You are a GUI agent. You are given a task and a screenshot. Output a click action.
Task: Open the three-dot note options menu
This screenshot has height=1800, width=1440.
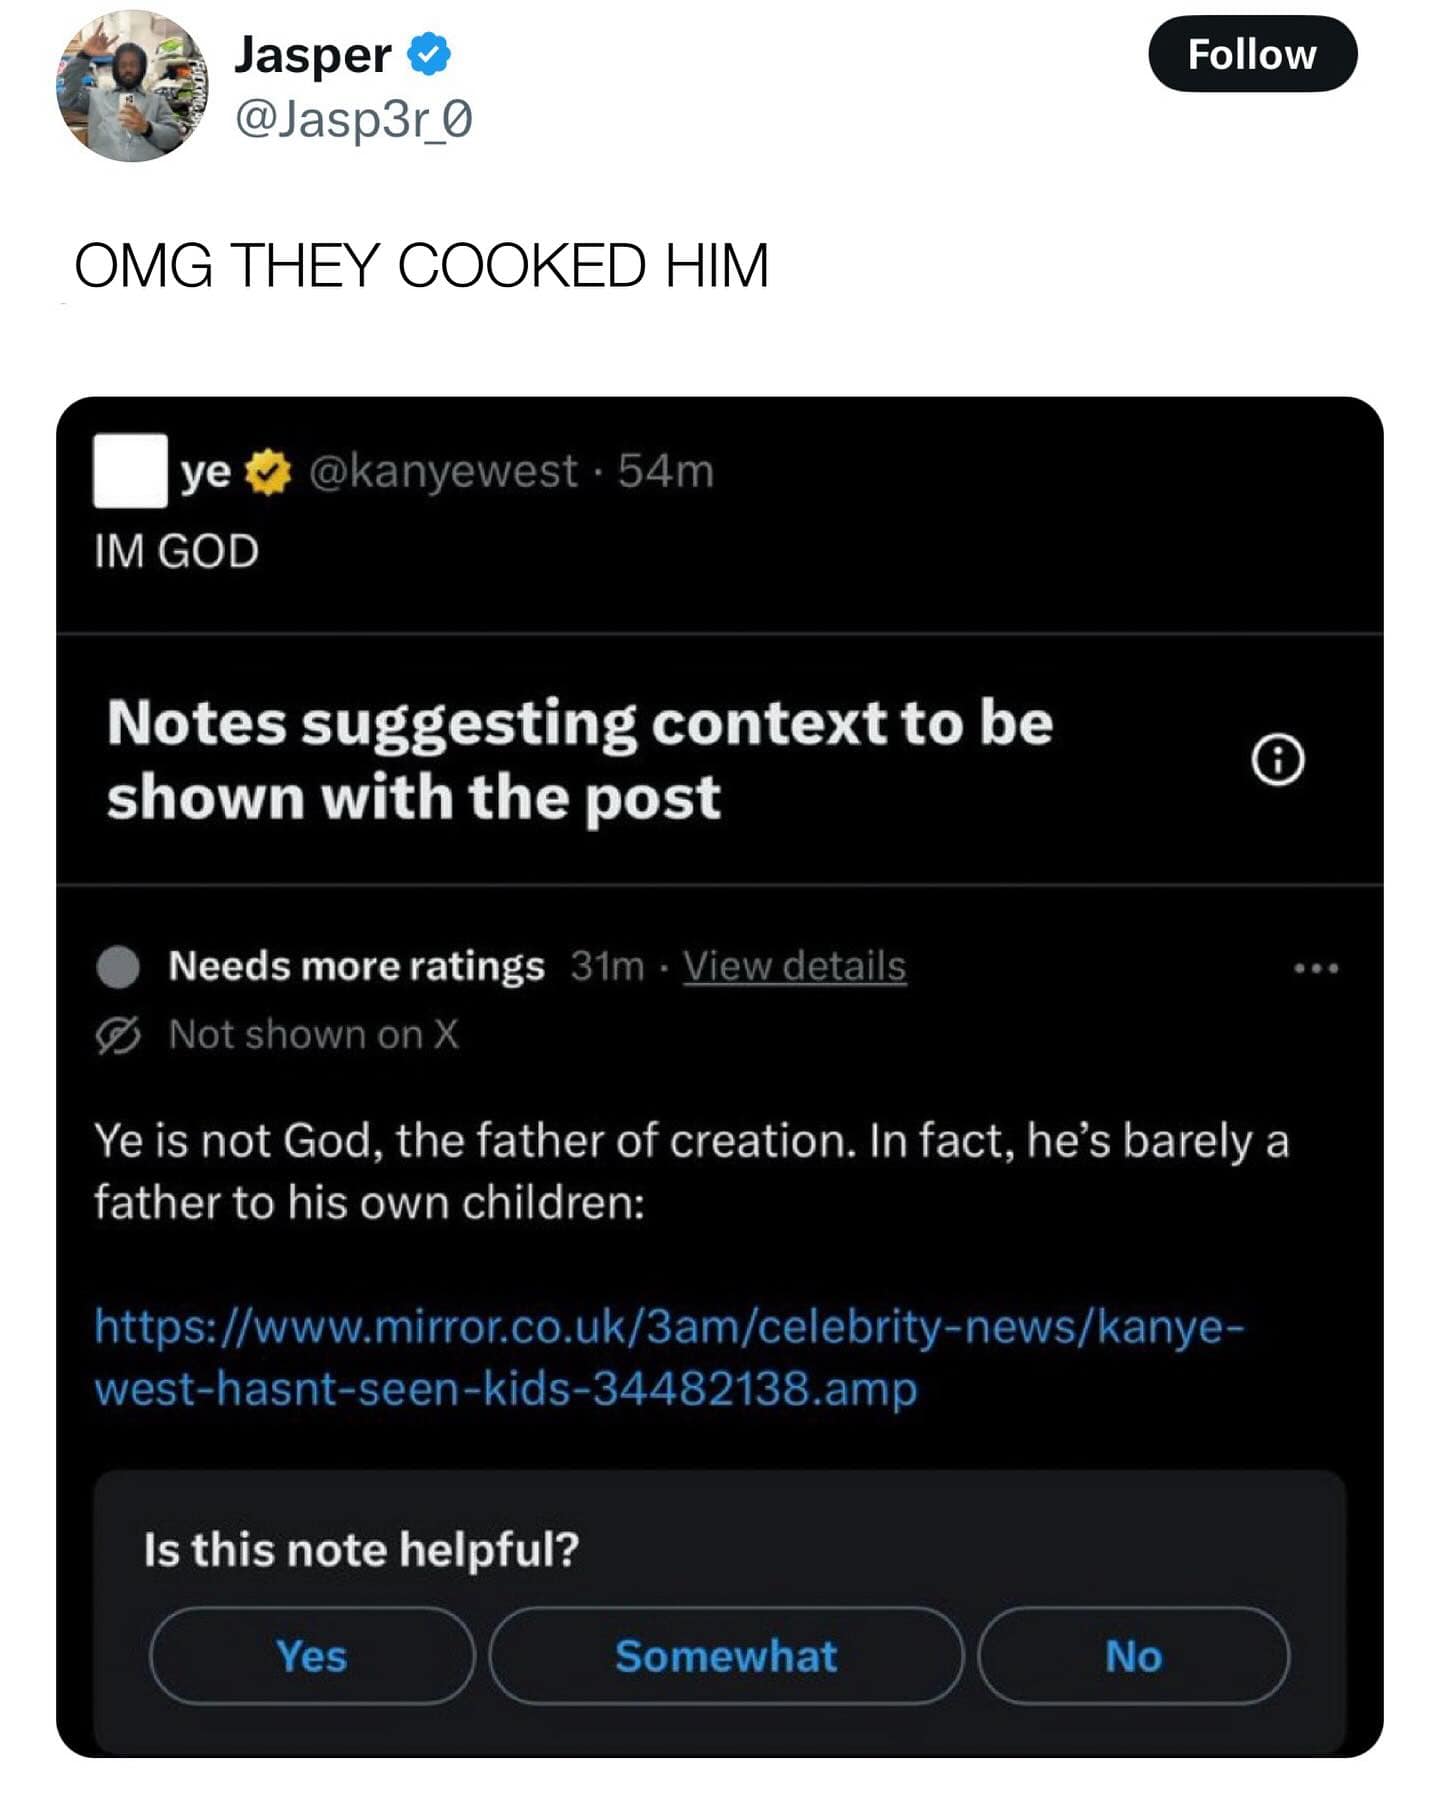click(1315, 968)
